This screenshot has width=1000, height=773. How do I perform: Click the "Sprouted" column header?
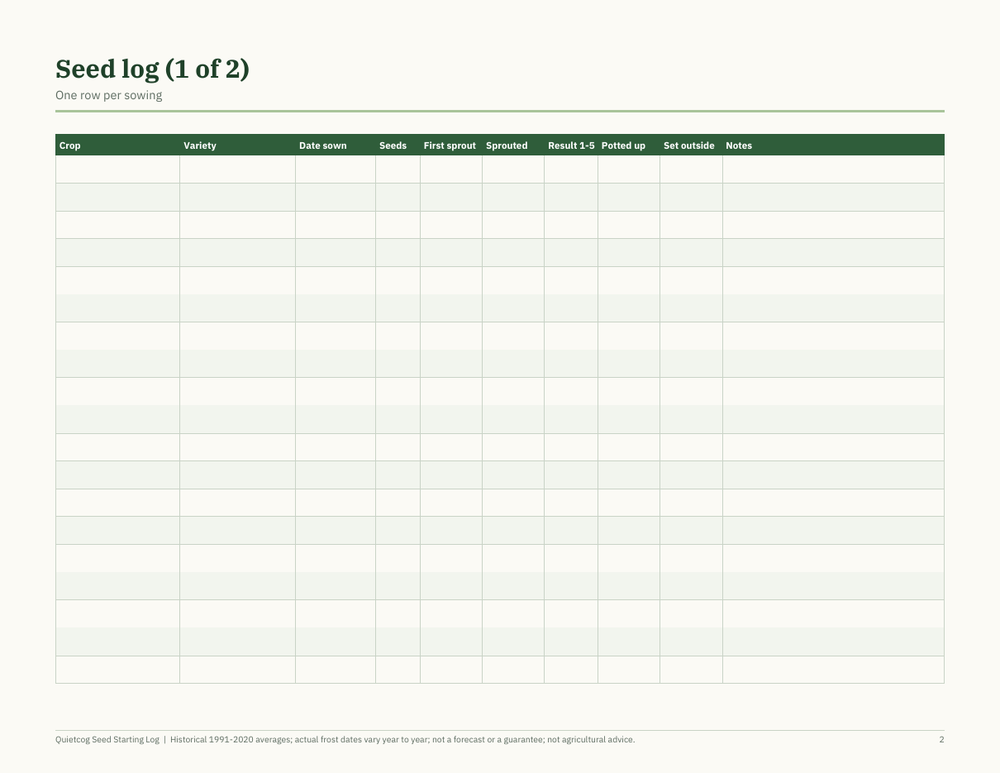506,145
